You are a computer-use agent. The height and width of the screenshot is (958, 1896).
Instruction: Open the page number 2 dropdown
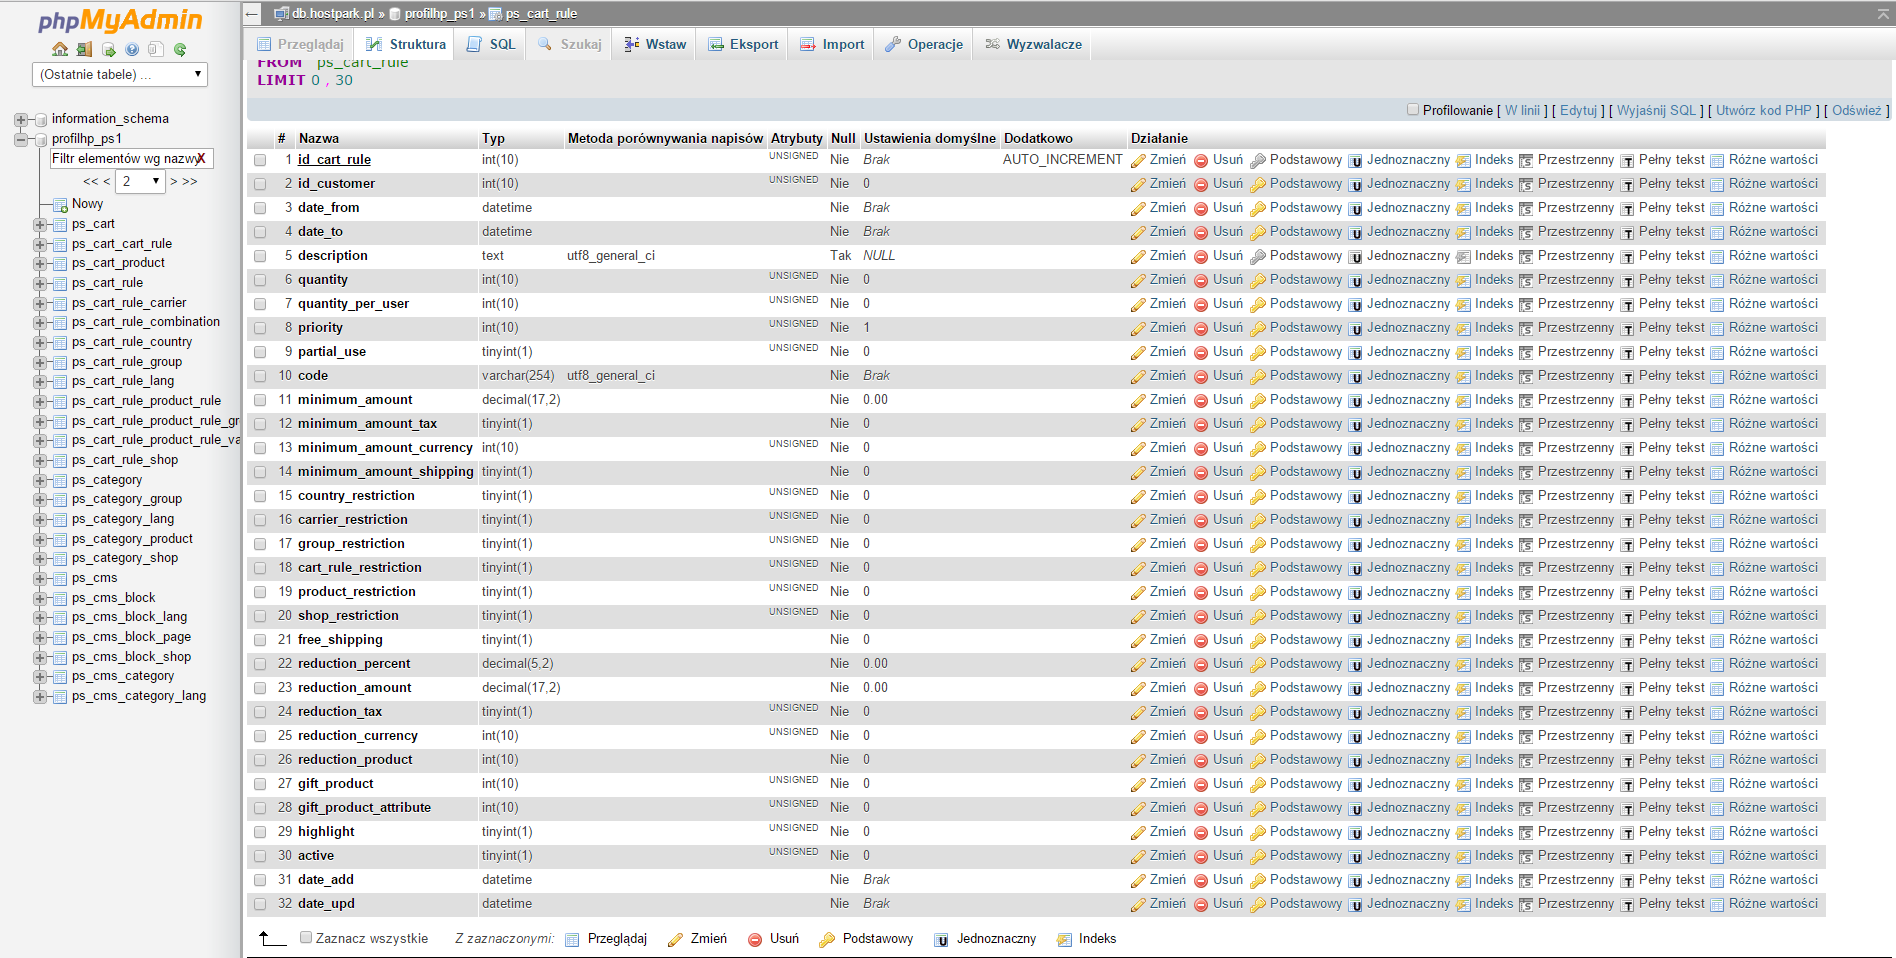click(141, 181)
